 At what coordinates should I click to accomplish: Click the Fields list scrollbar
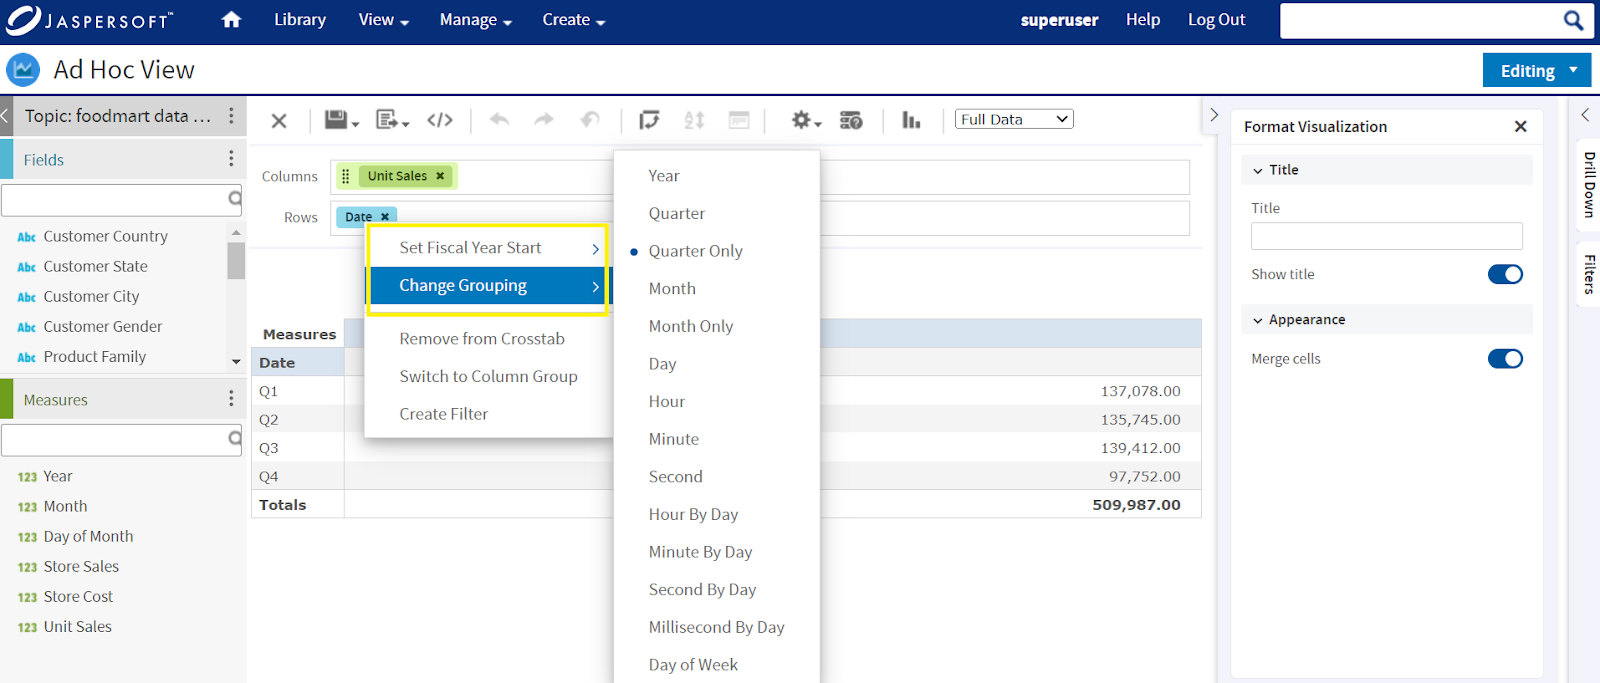pyautogui.click(x=236, y=261)
